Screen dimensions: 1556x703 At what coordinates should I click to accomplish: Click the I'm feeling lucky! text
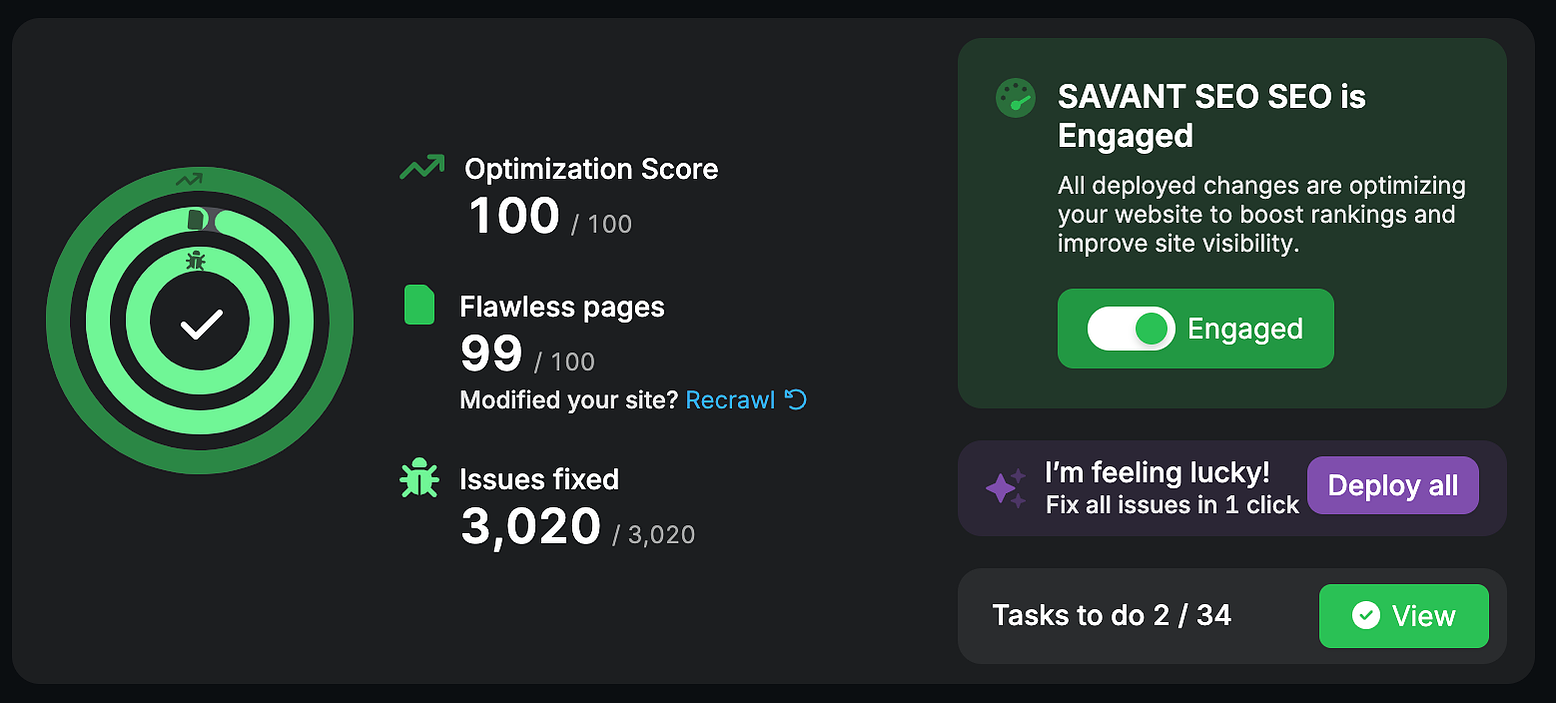[x=1157, y=471]
